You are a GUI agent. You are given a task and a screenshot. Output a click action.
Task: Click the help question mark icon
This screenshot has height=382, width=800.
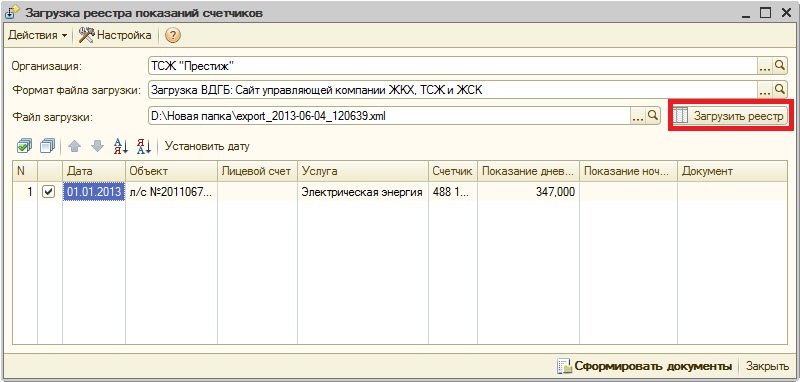click(173, 35)
